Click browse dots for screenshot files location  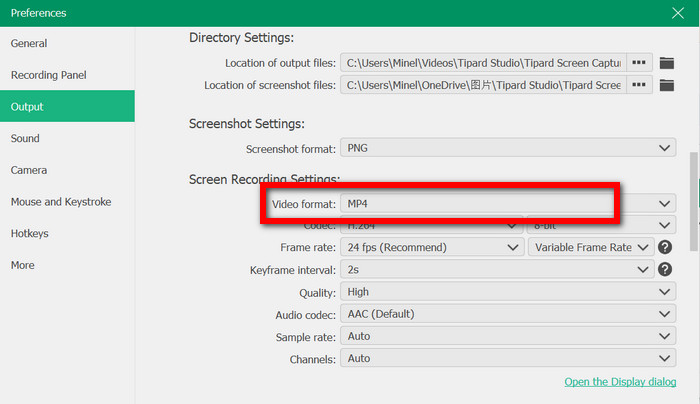coord(639,85)
